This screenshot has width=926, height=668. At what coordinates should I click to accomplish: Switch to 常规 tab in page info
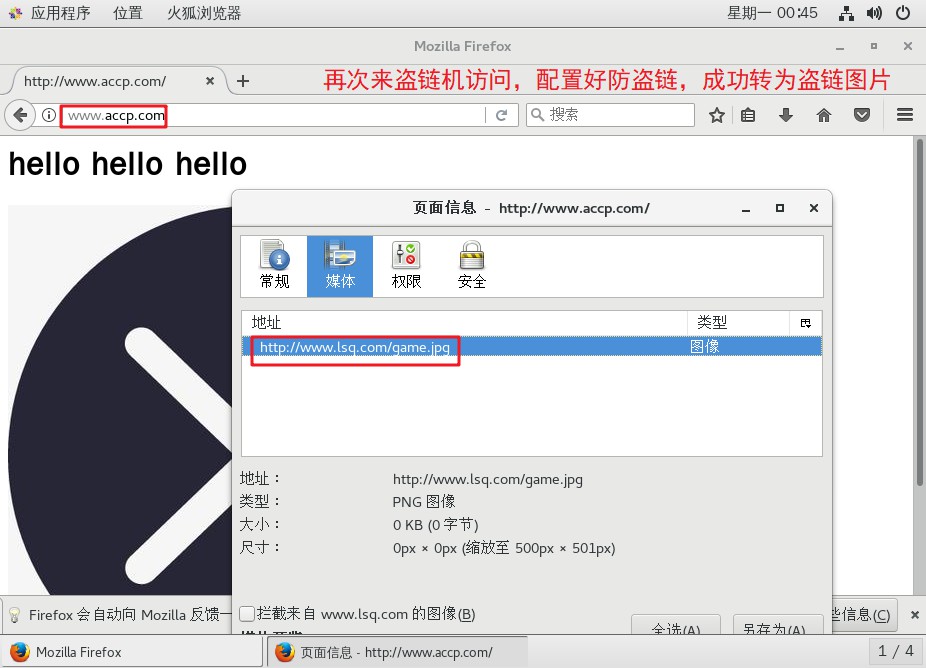275,266
